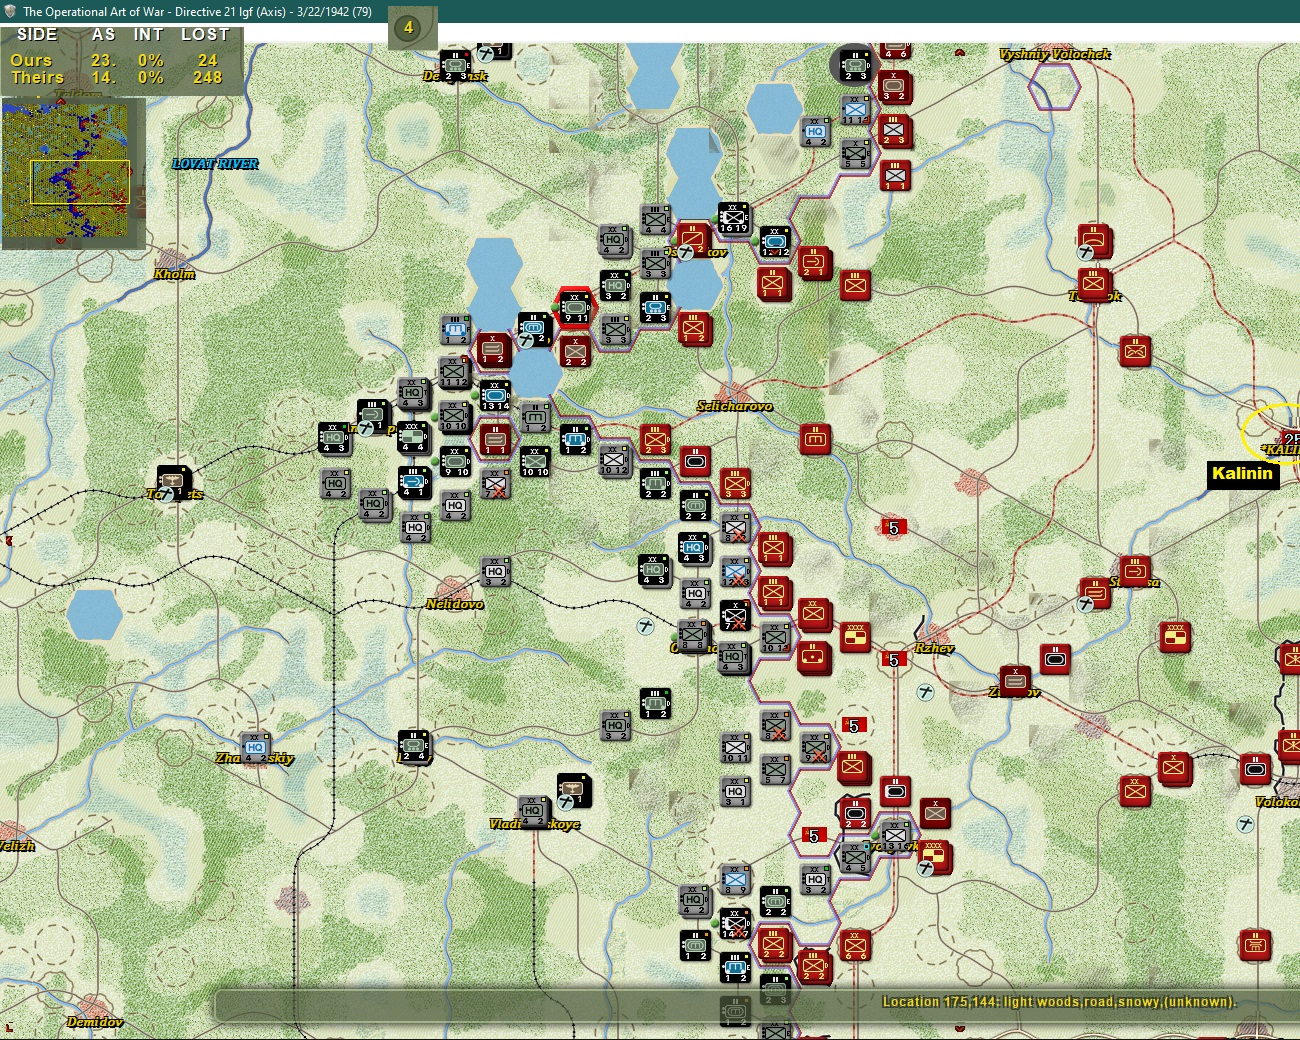Click the Soviet flag '5' marker north of Rzhev
The height and width of the screenshot is (1040, 1300).
[894, 527]
